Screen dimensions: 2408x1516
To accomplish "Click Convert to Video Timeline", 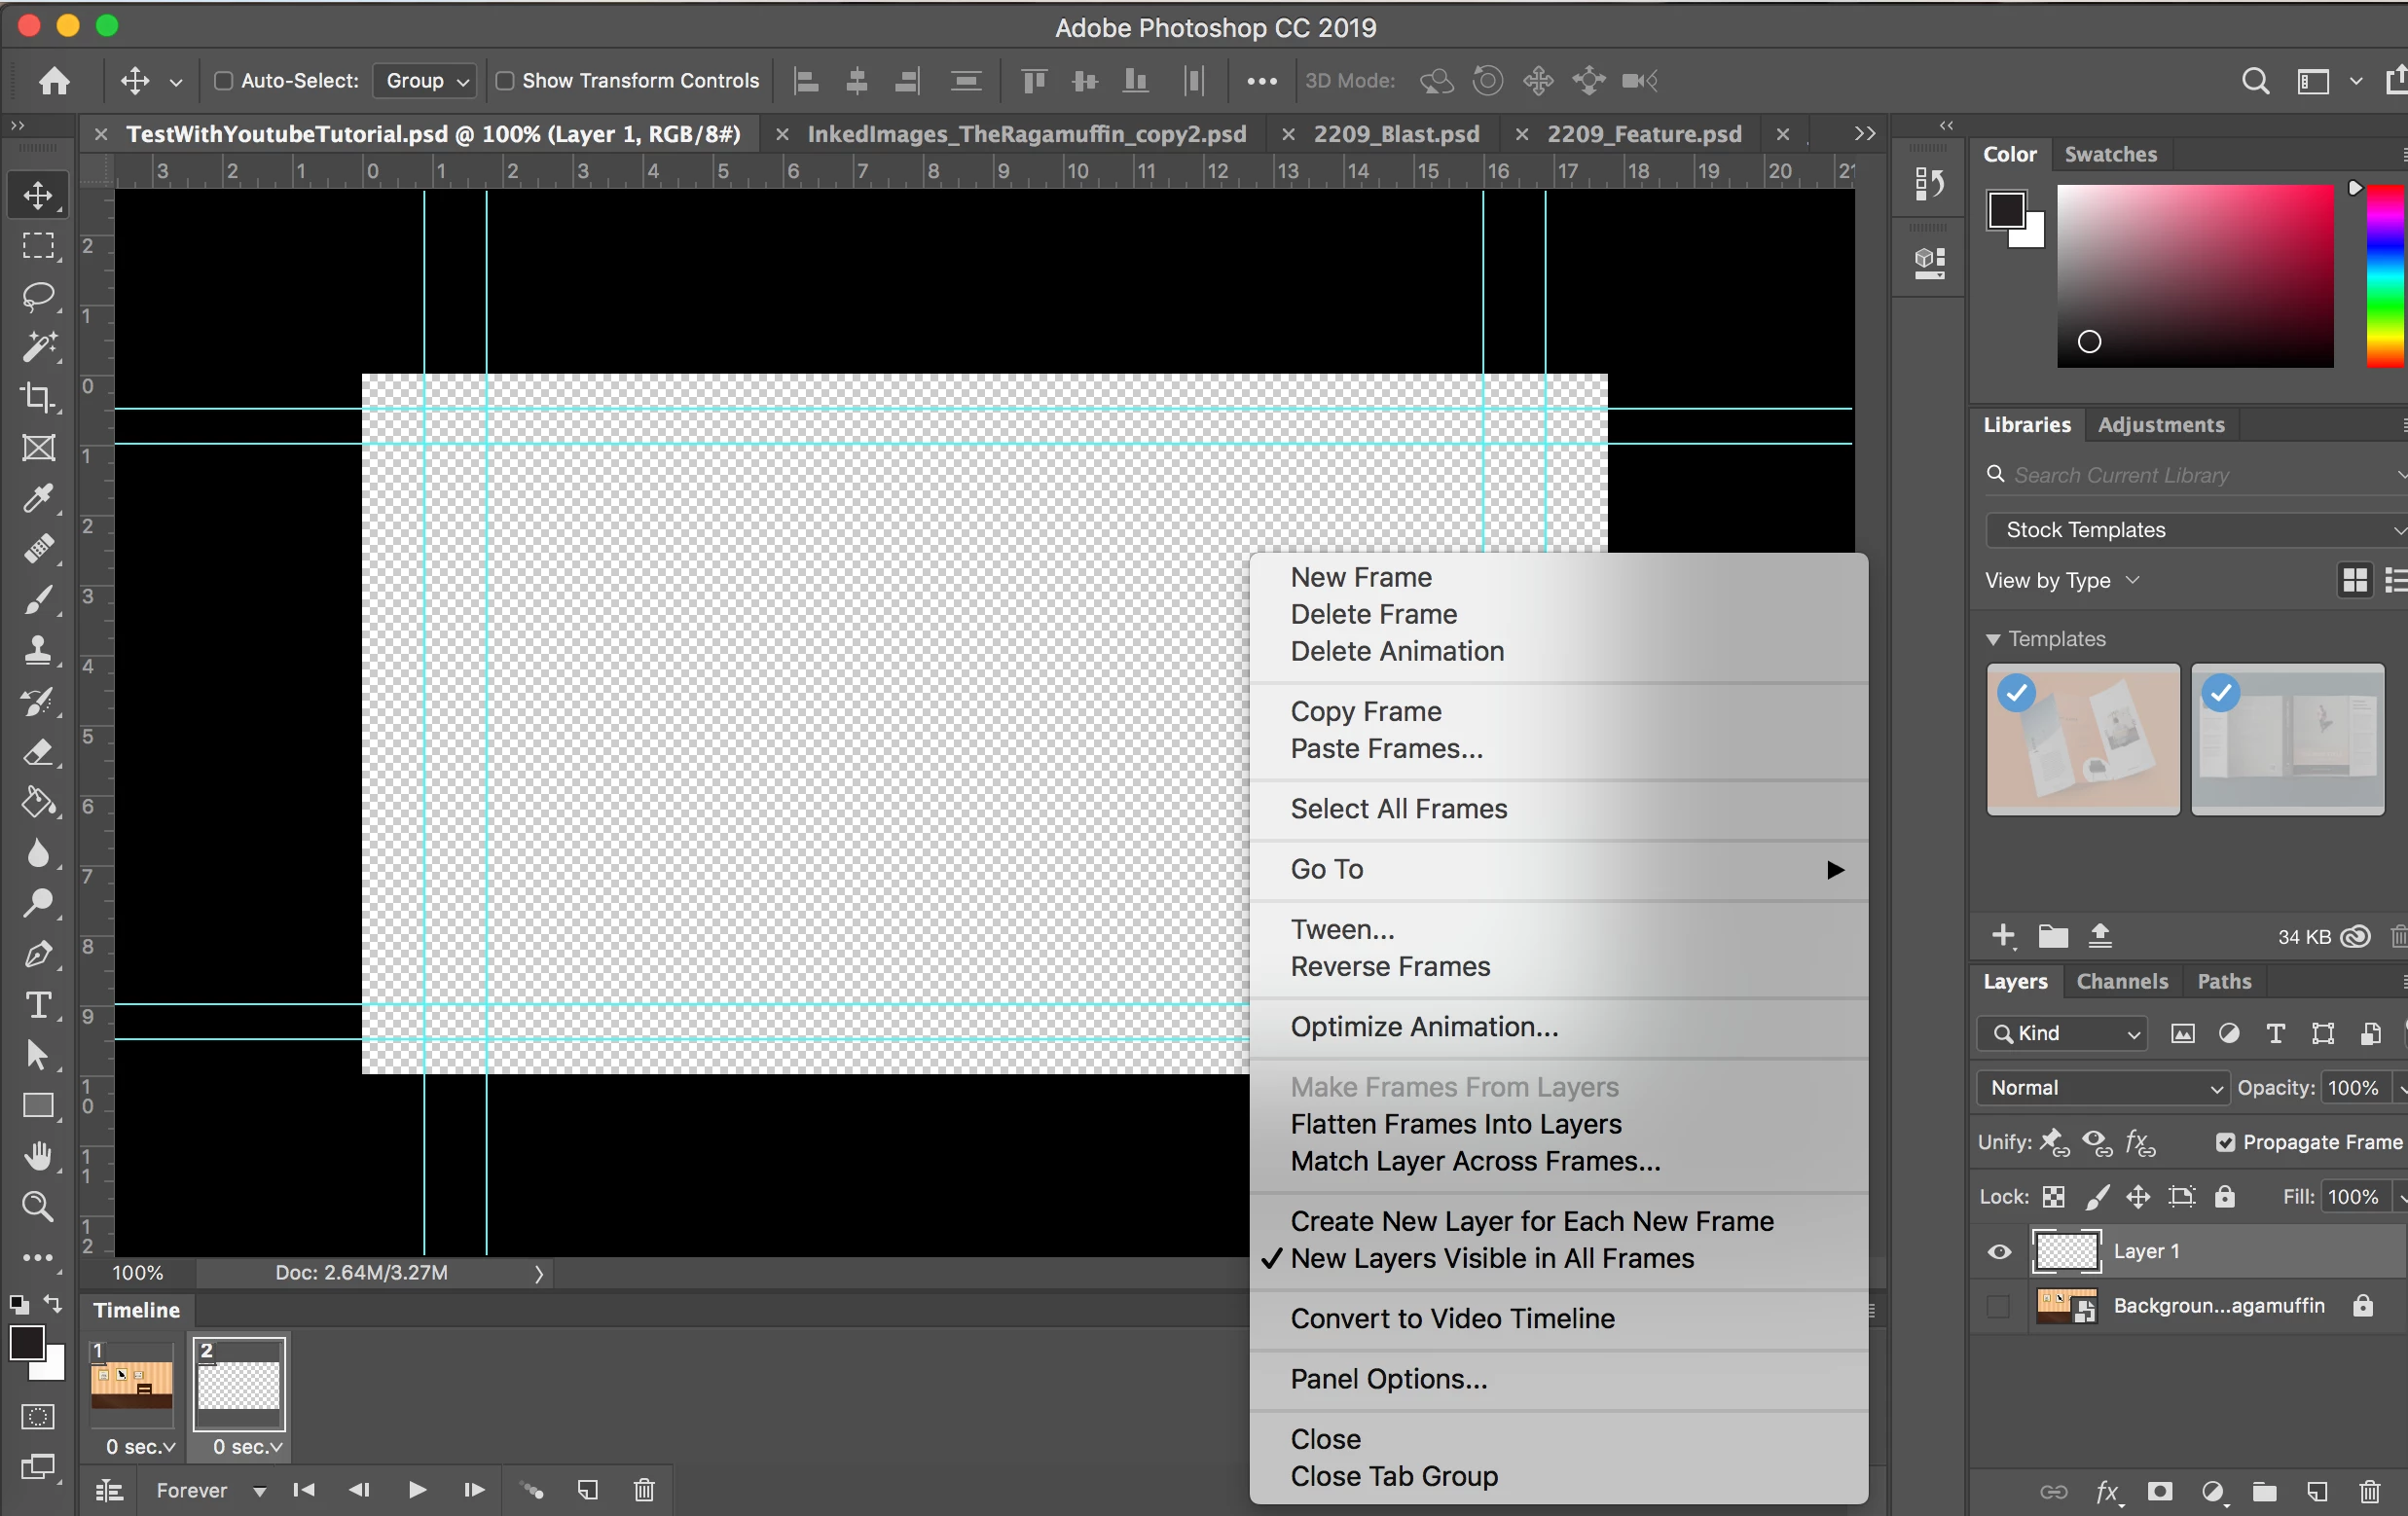I will pos(1452,1319).
